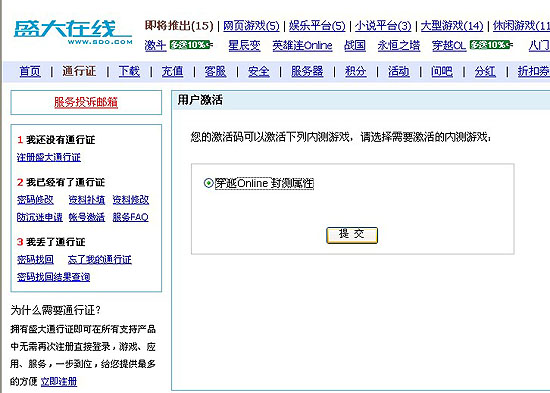Screen dimensions: 550x393
Task: Select the 穿越Online 封测属性 radio button
Action: 208,183
